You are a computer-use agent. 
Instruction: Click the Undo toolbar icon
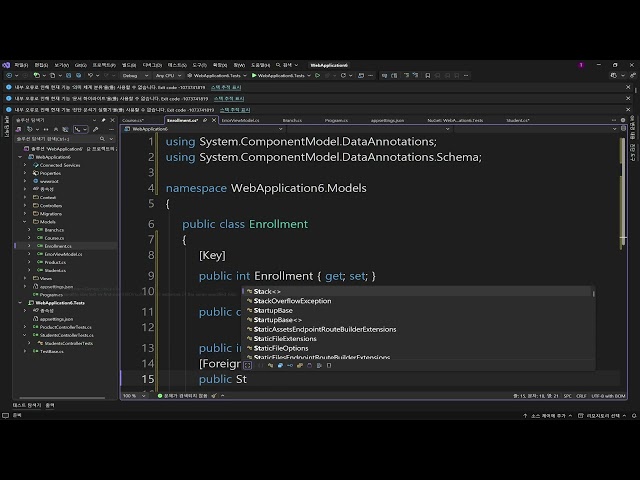(91, 76)
